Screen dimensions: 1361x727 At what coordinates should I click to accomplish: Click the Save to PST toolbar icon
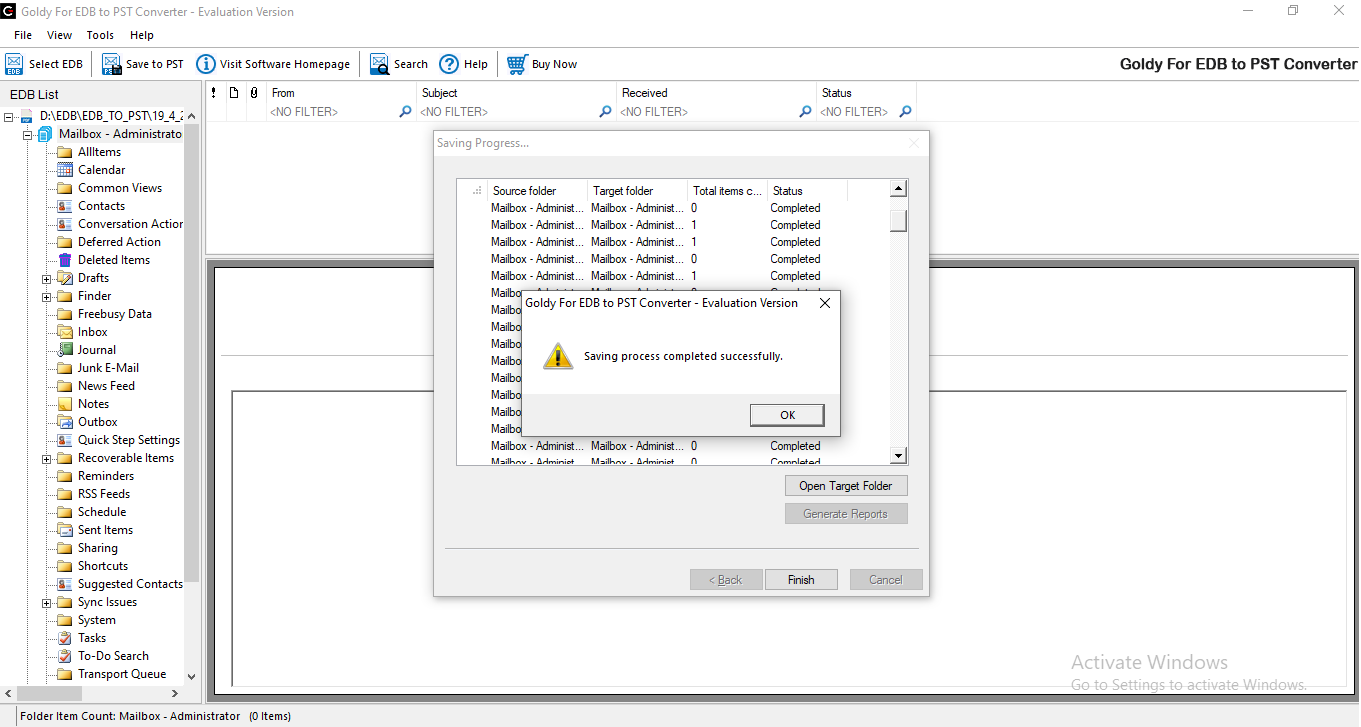(x=111, y=64)
